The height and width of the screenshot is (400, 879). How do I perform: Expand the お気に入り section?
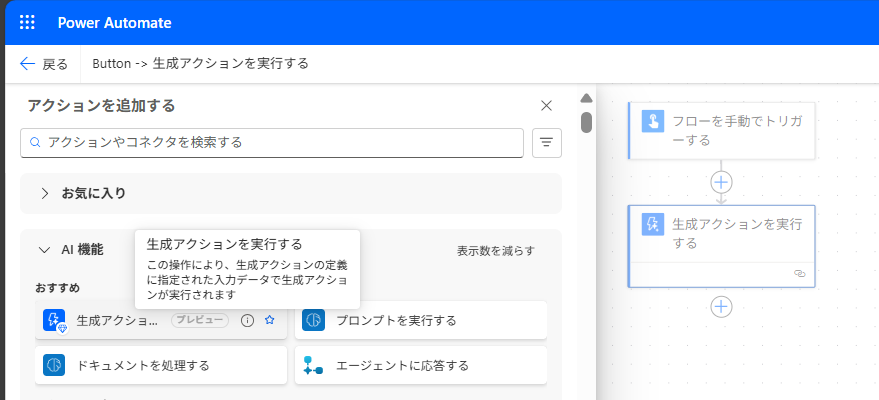pyautogui.click(x=45, y=193)
